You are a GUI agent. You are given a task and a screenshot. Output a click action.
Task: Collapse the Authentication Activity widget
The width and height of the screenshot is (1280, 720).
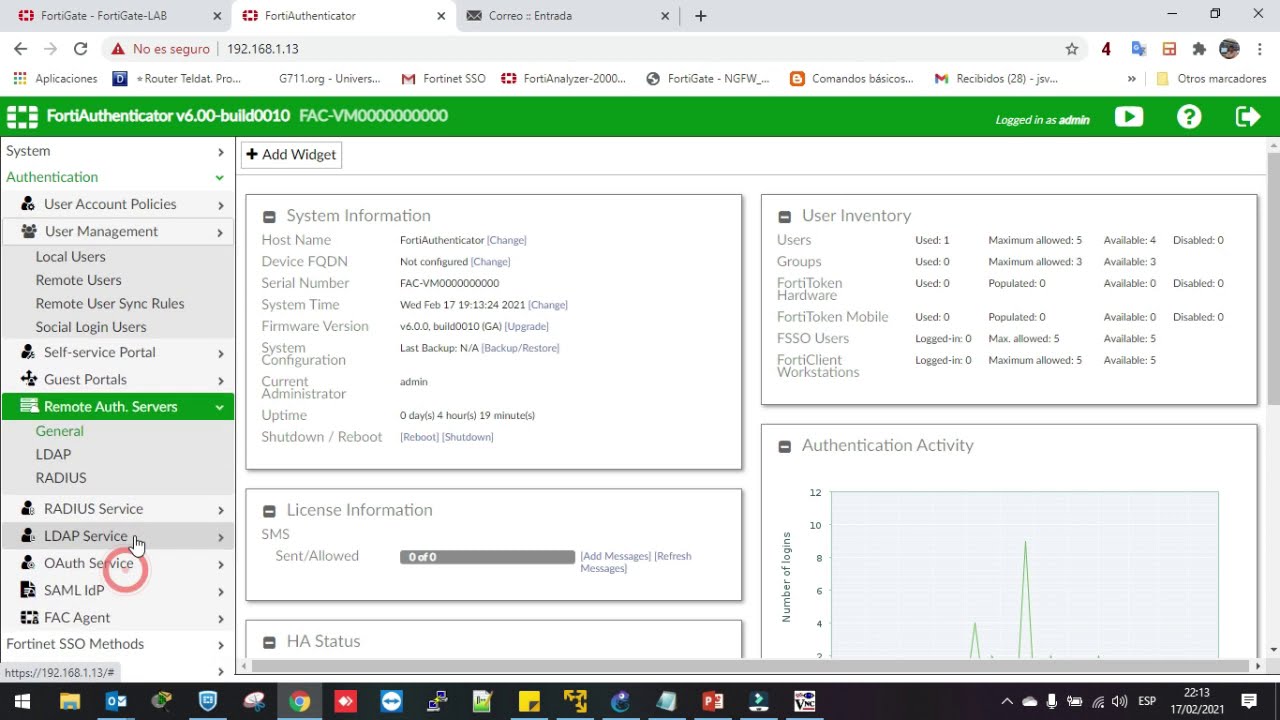pos(784,447)
